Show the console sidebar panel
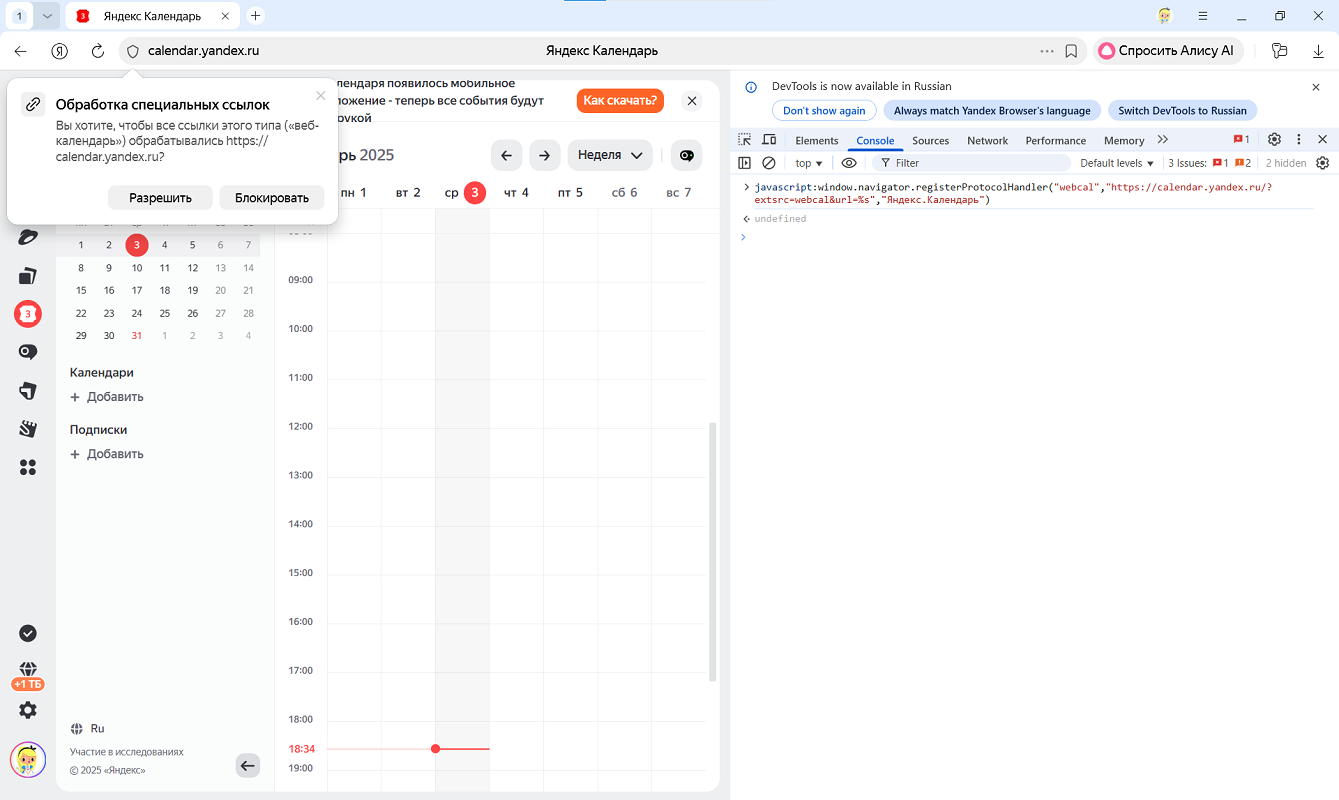This screenshot has height=800, width=1339. point(744,163)
